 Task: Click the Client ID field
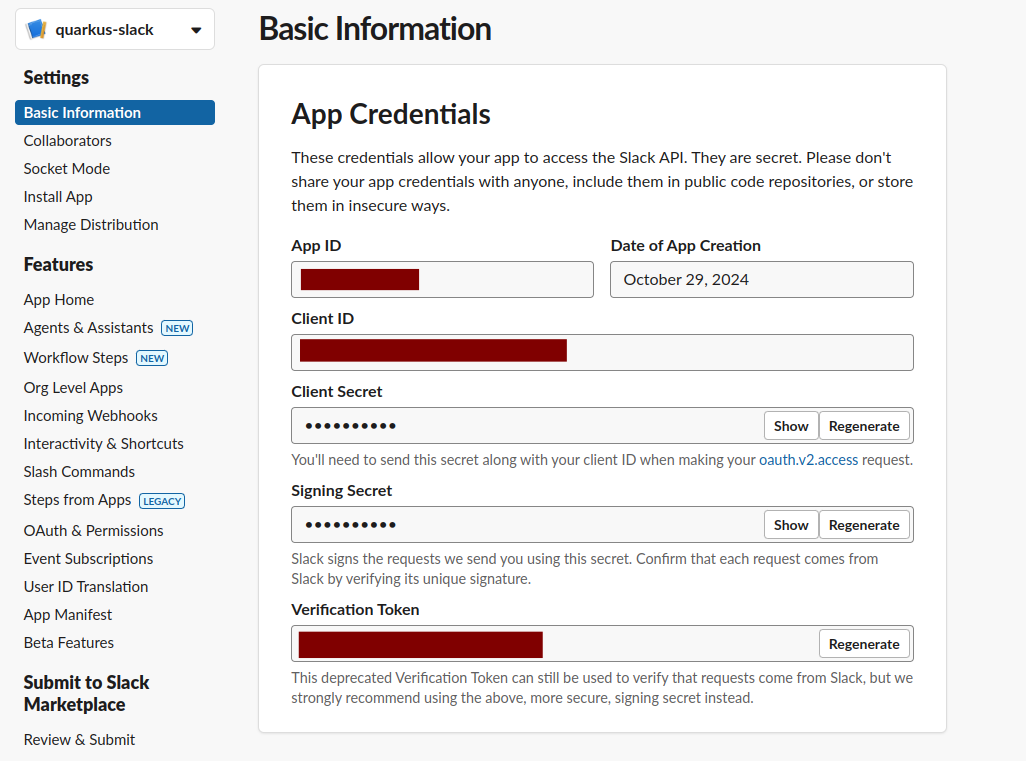[602, 353]
